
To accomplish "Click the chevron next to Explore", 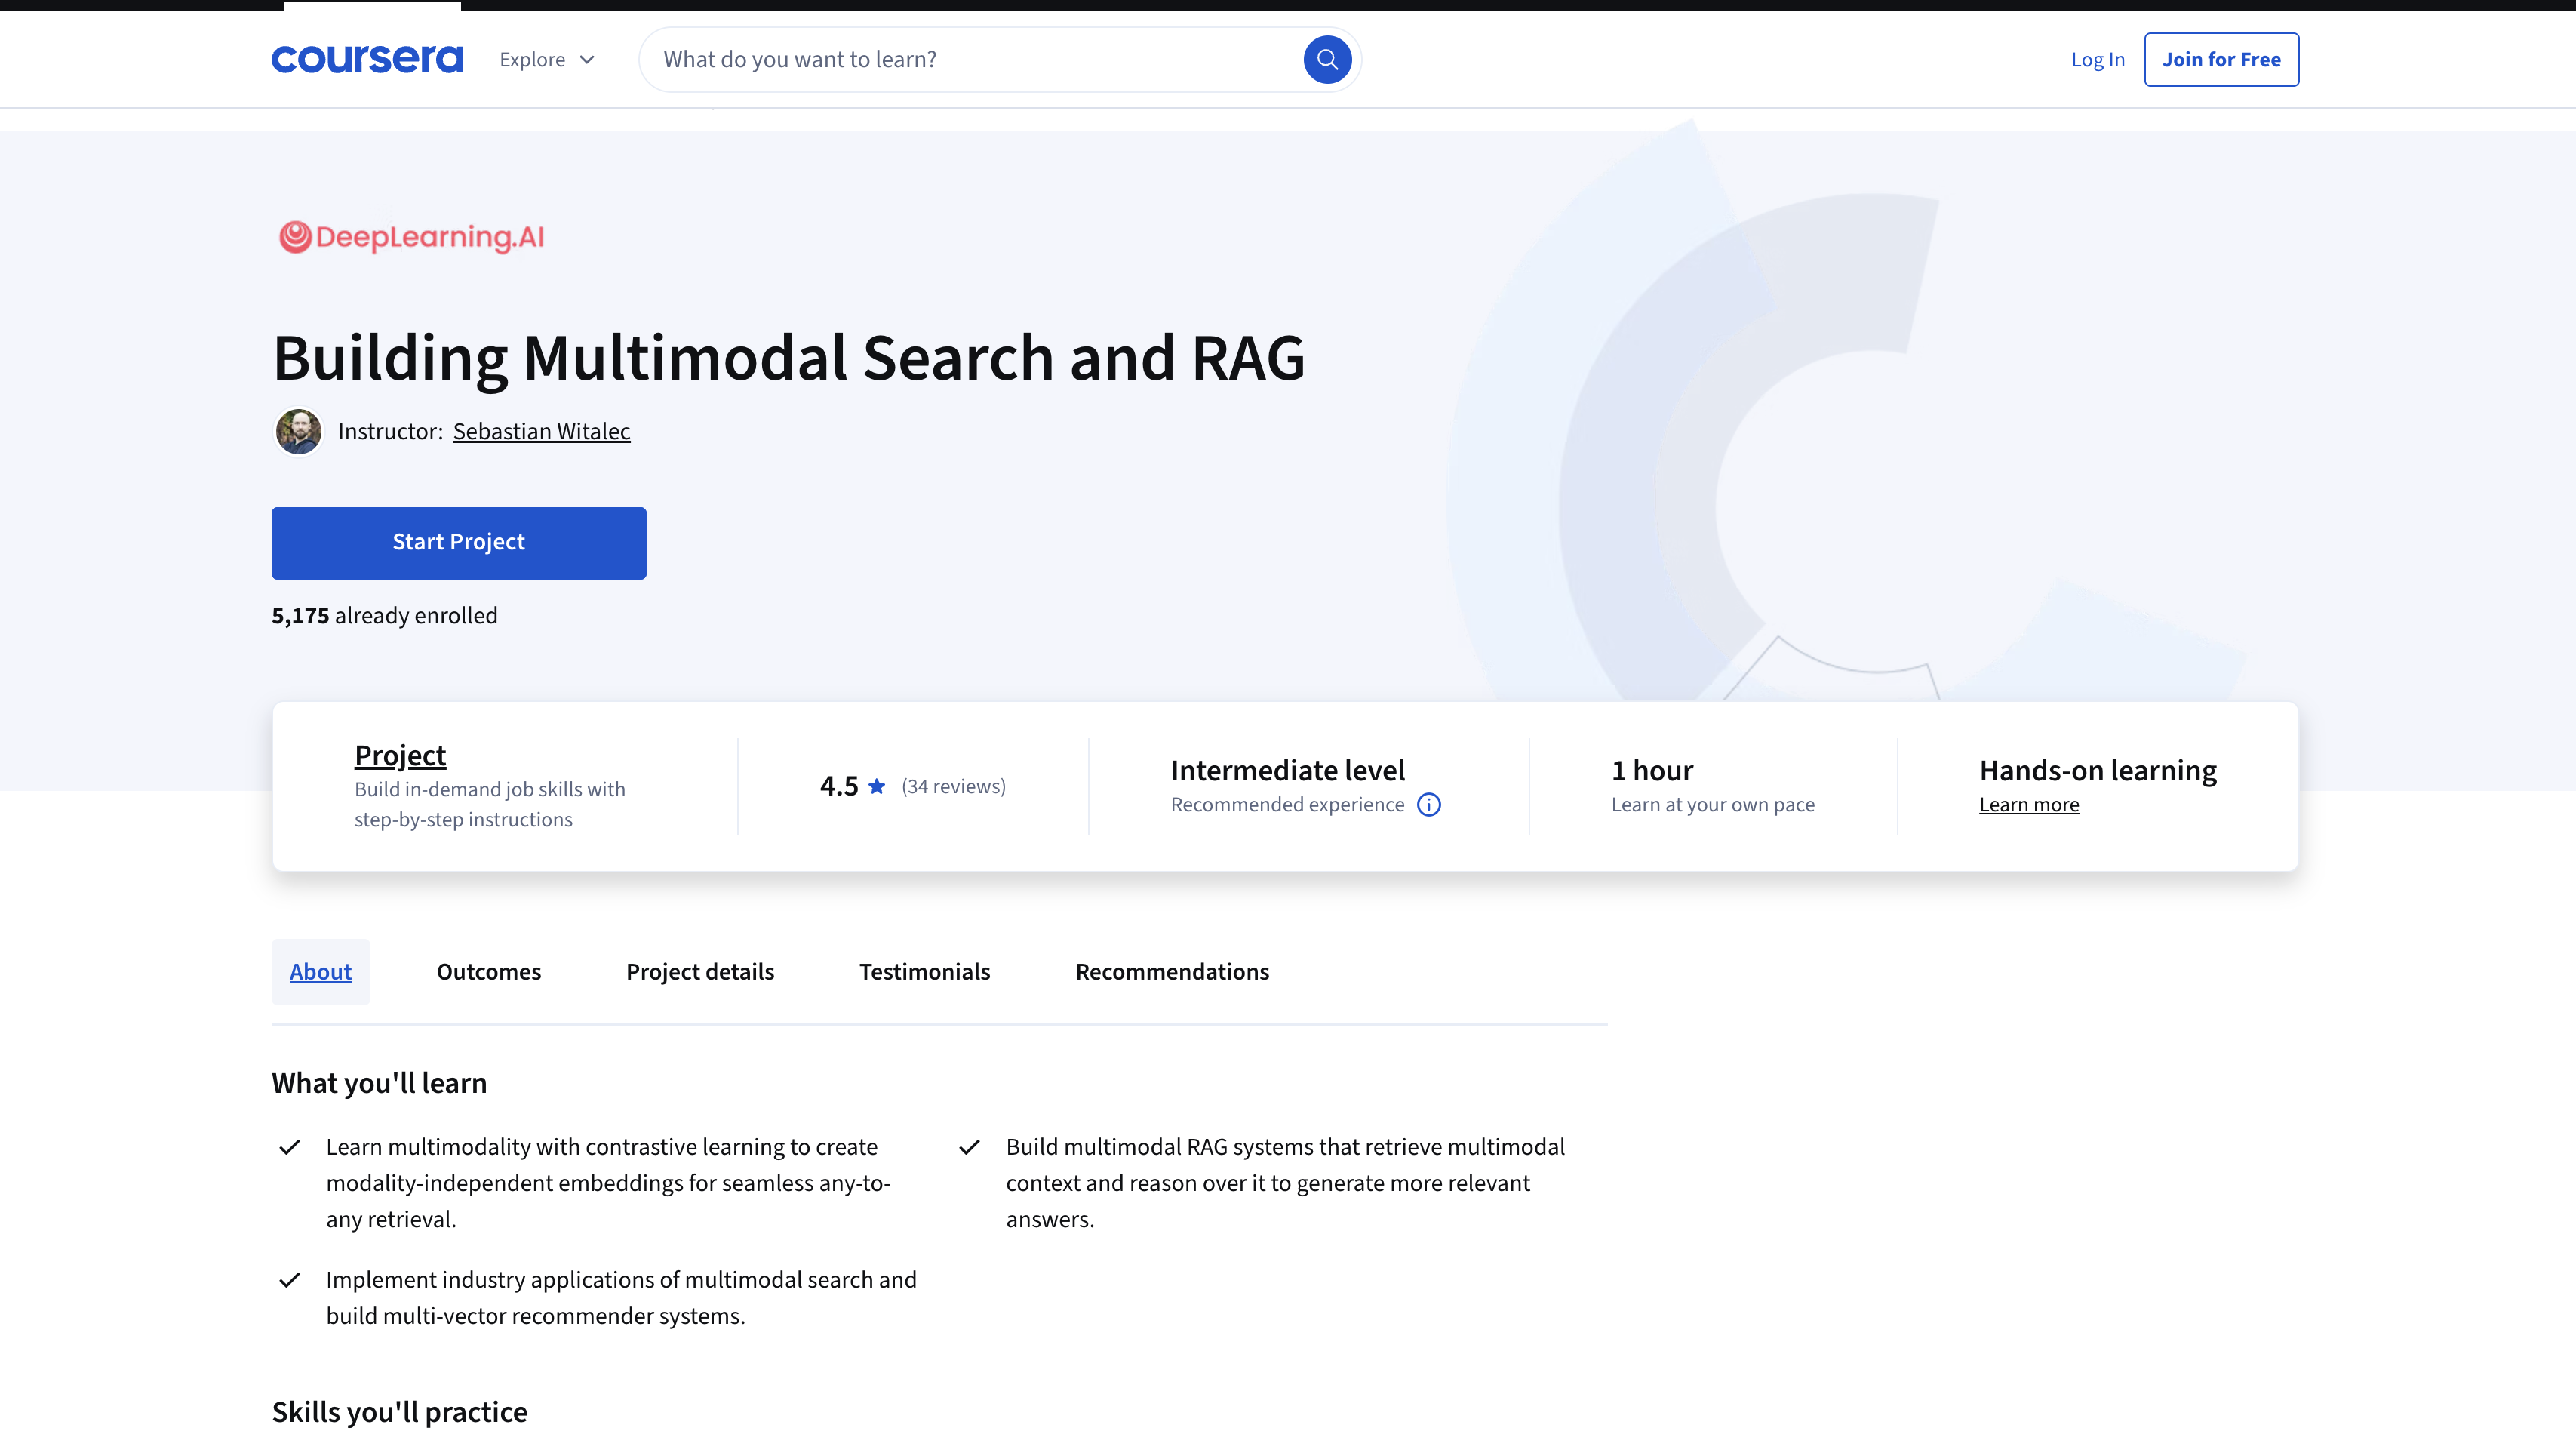I will (x=587, y=60).
